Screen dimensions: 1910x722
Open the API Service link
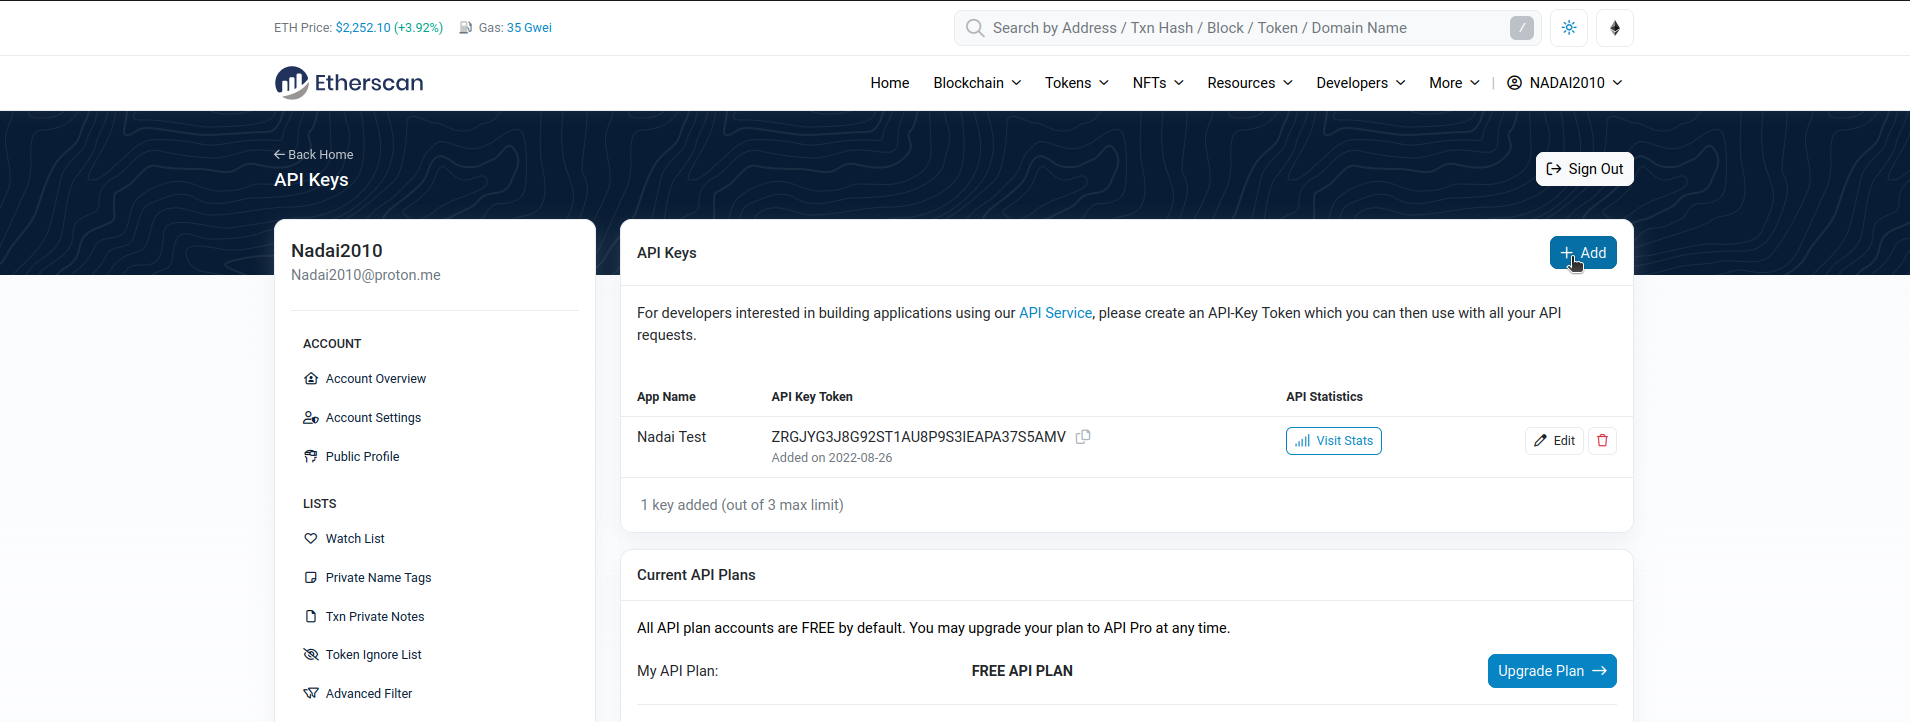coord(1055,313)
